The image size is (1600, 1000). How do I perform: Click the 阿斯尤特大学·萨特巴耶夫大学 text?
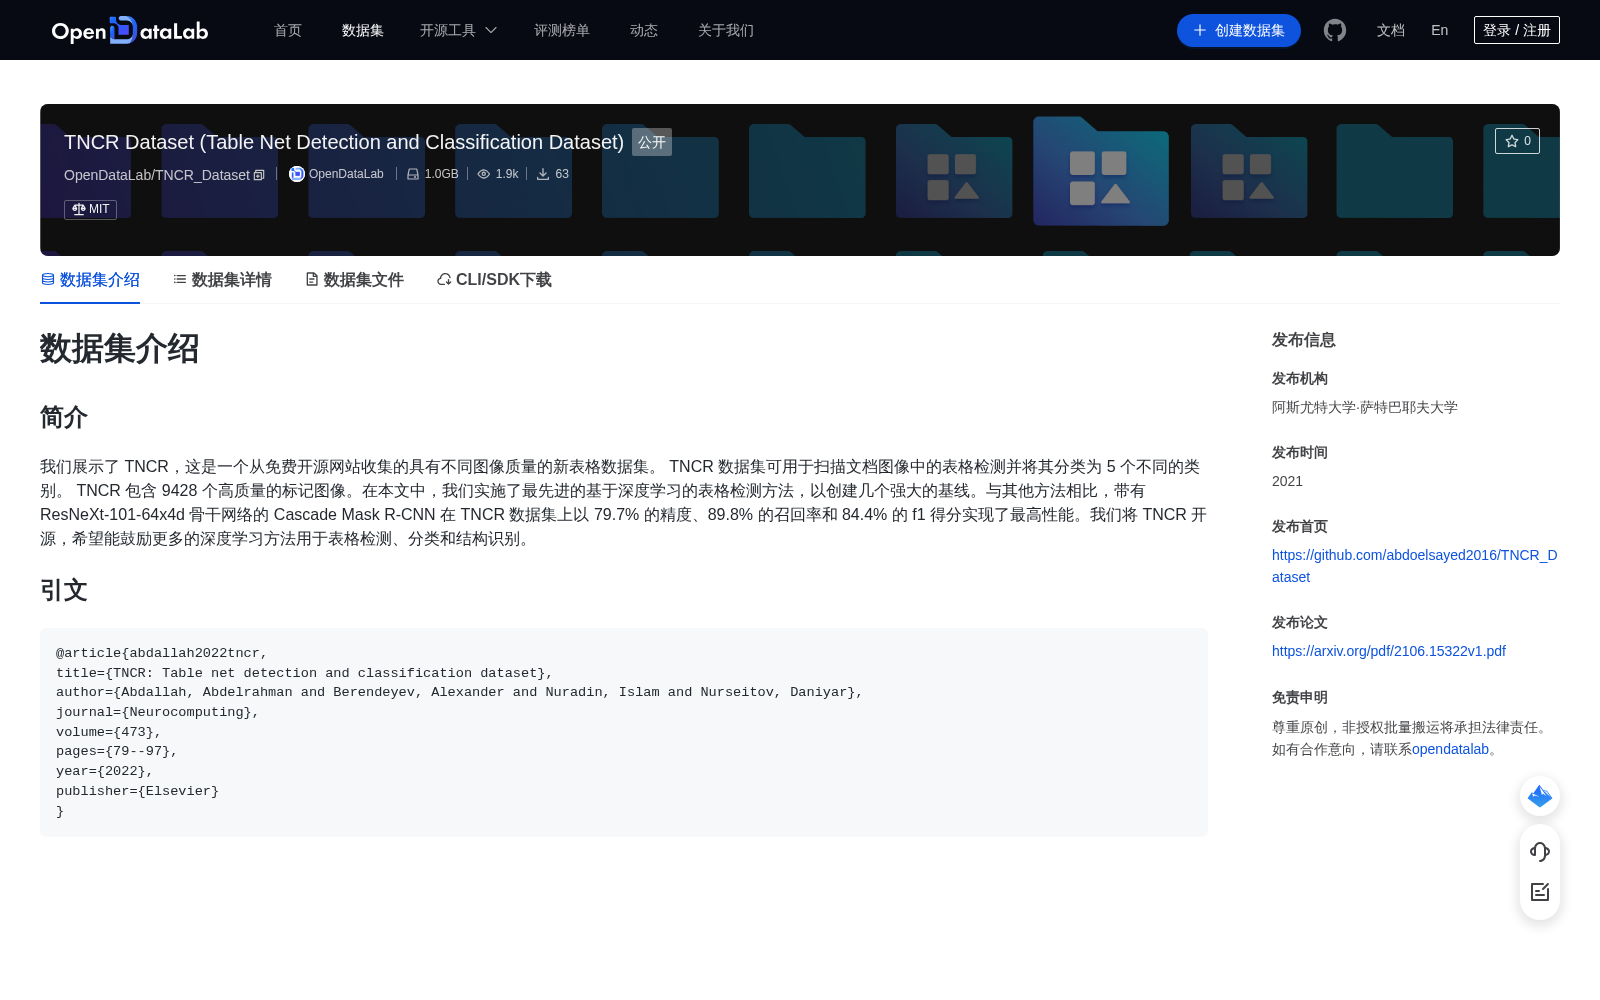1365,407
